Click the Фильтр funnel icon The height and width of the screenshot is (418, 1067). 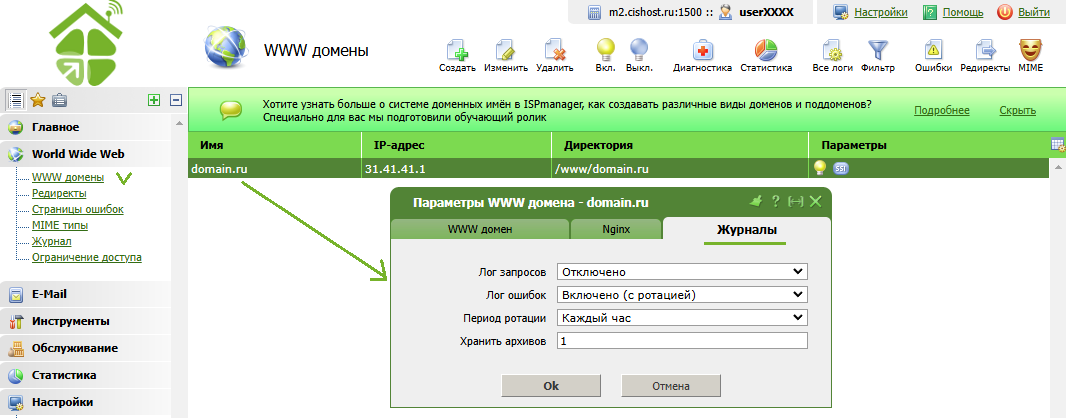878,51
